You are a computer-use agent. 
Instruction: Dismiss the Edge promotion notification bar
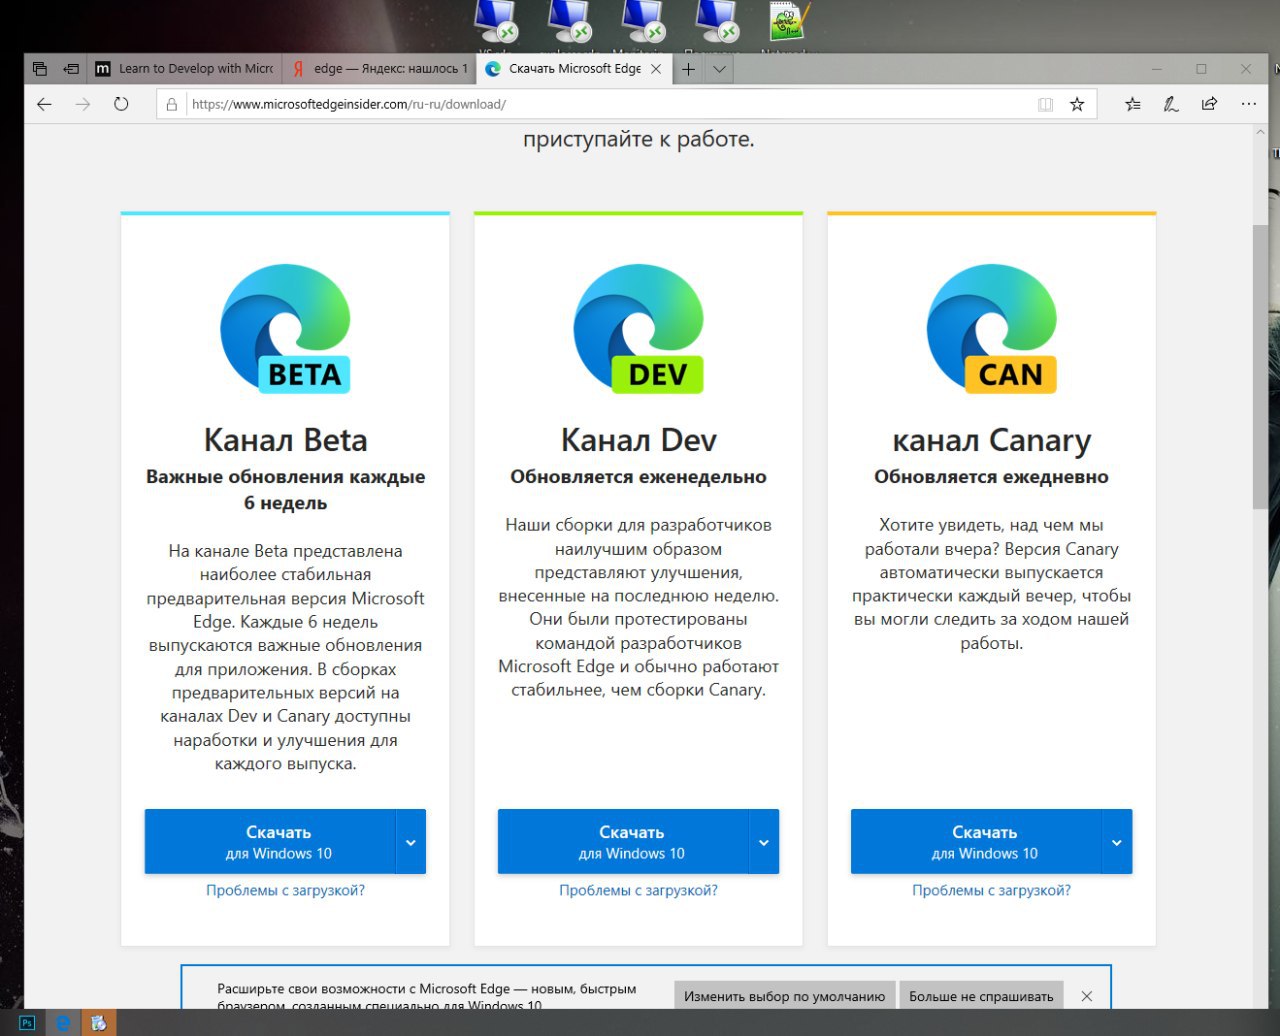tap(1087, 996)
